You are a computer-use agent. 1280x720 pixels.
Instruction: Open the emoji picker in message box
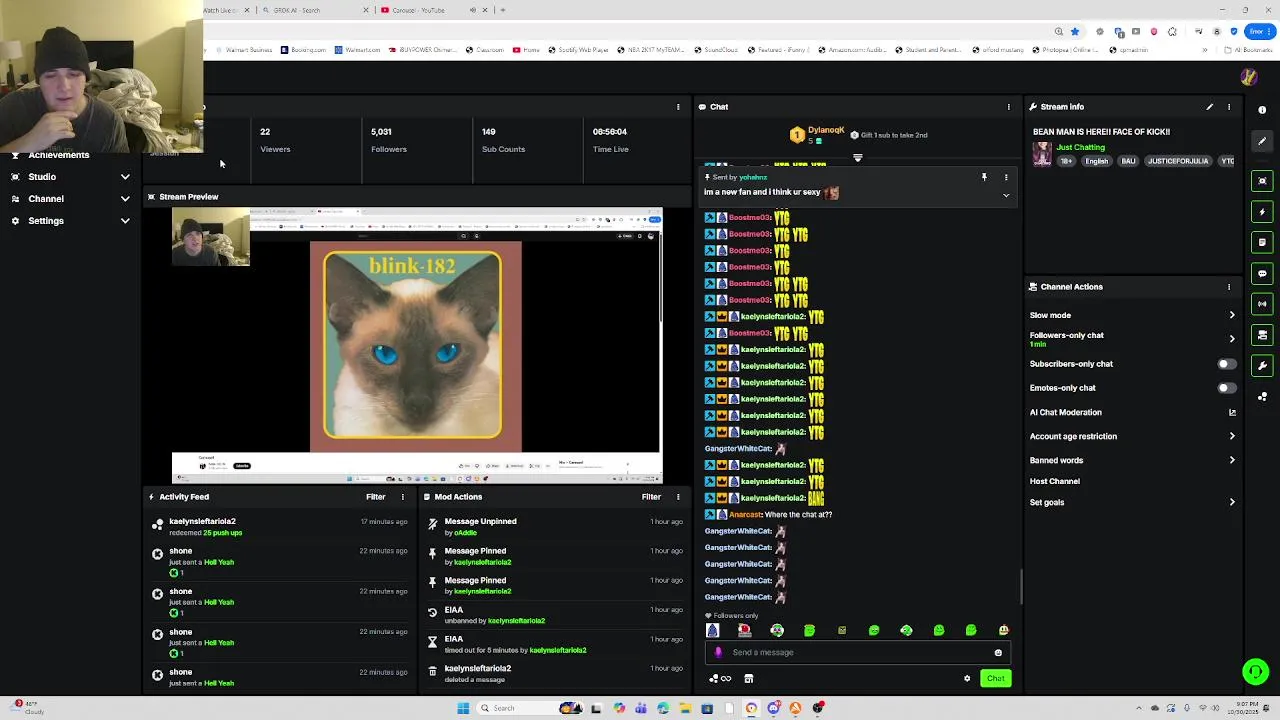click(998, 653)
